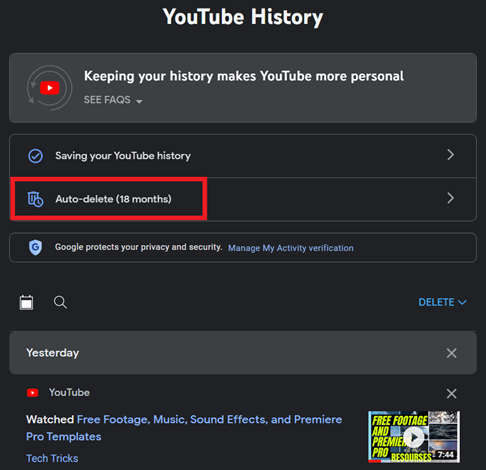Open Manage My Activity verification link
This screenshot has width=486, height=470.
click(x=291, y=248)
